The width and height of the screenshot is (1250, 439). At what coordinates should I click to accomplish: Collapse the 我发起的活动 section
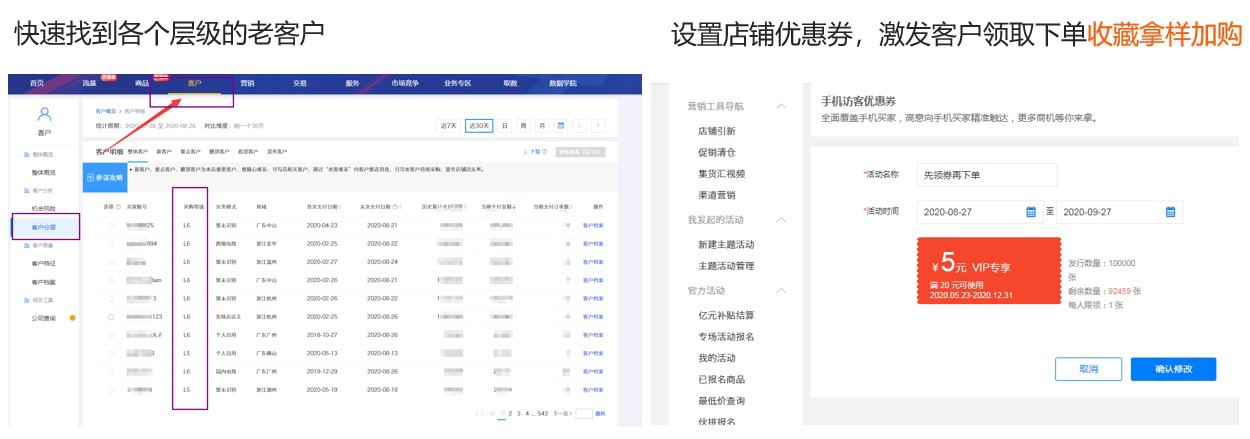tap(781, 219)
